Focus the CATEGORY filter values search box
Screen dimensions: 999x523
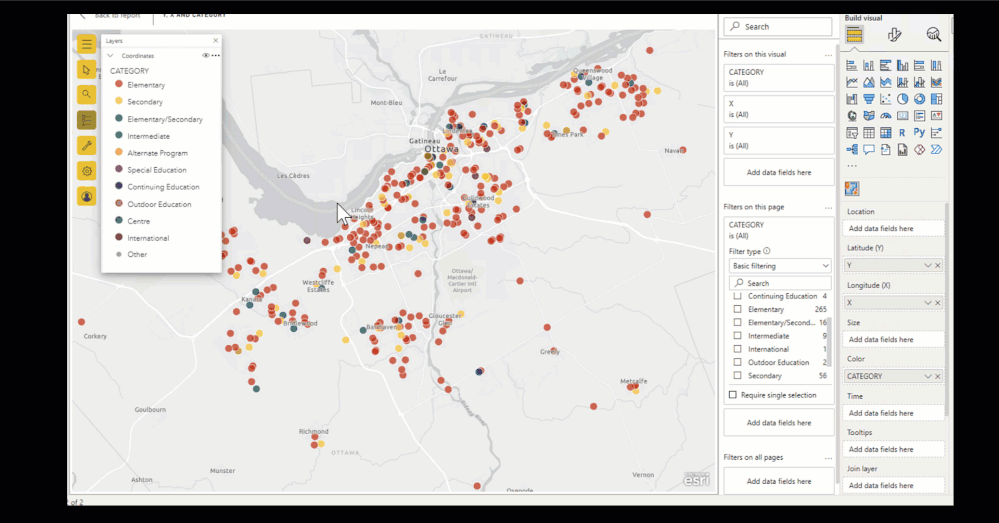[780, 283]
